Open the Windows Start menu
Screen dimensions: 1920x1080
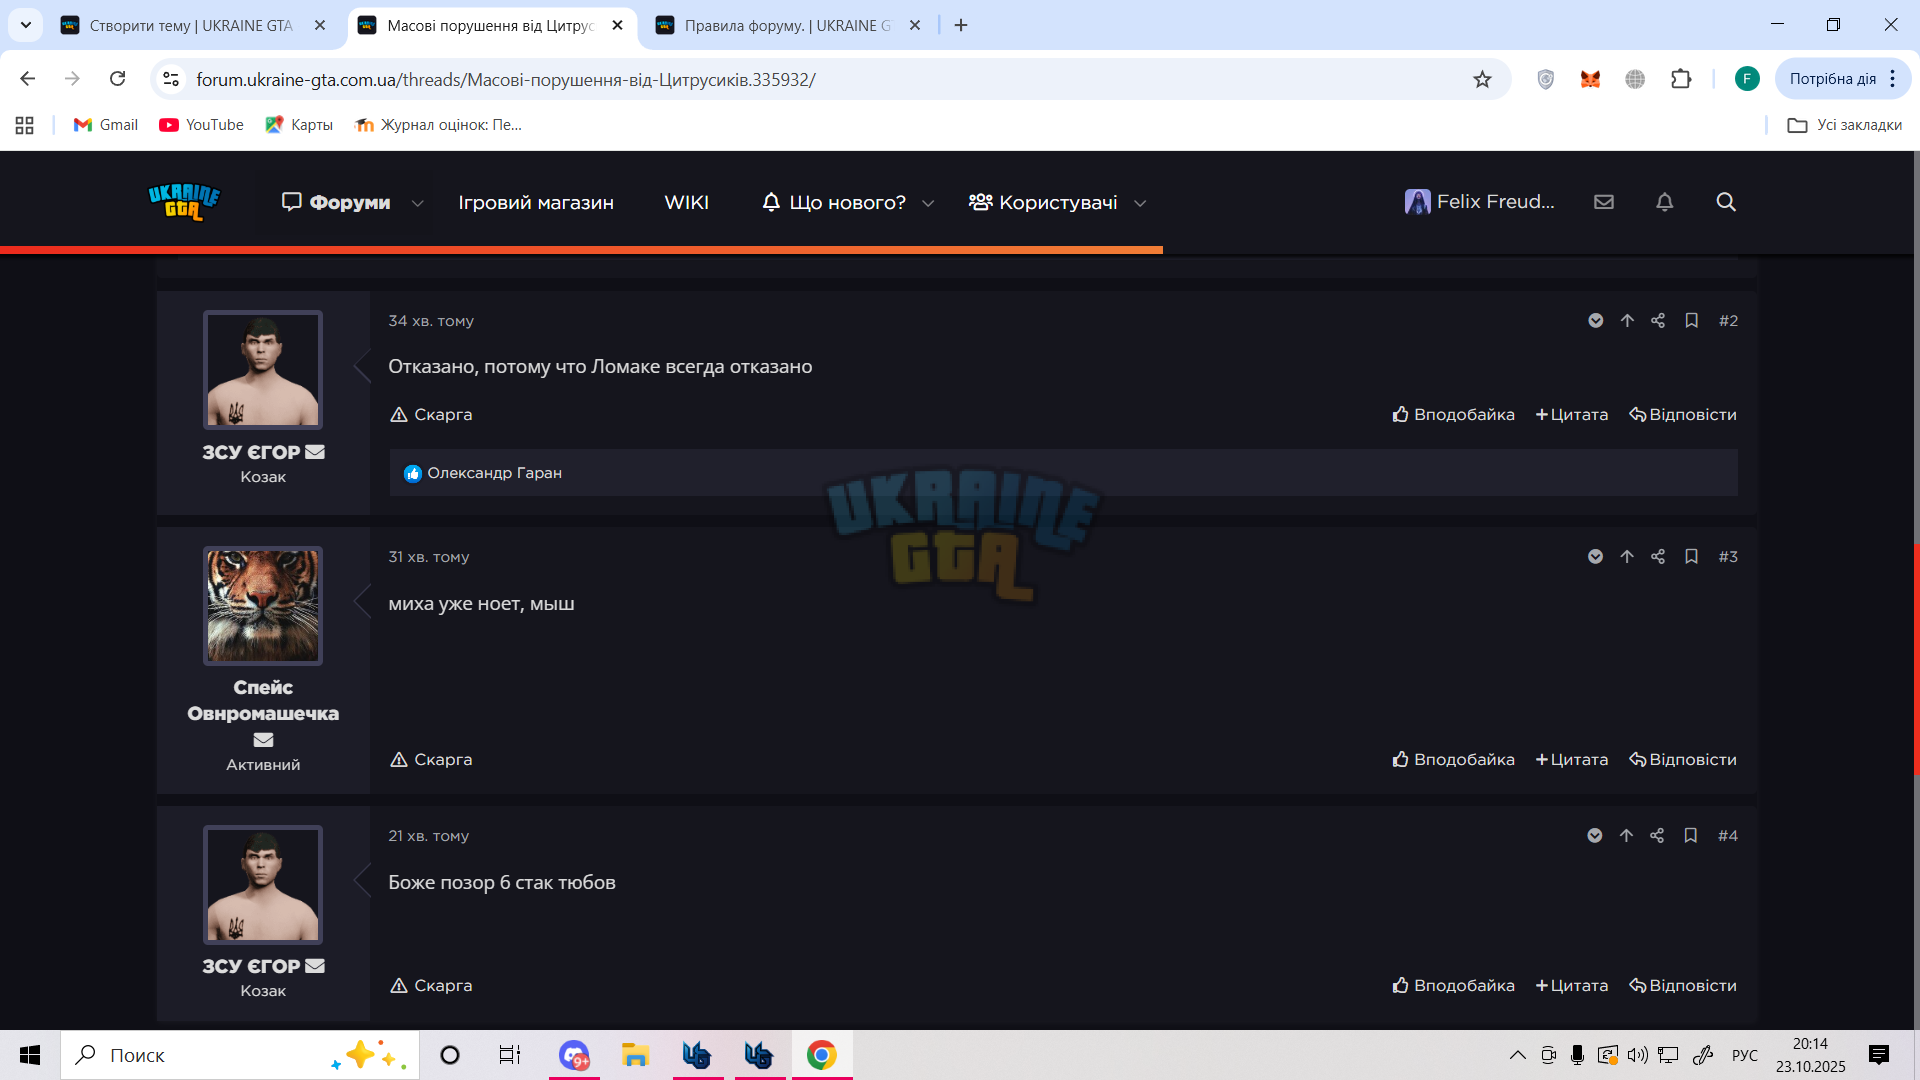[30, 1055]
